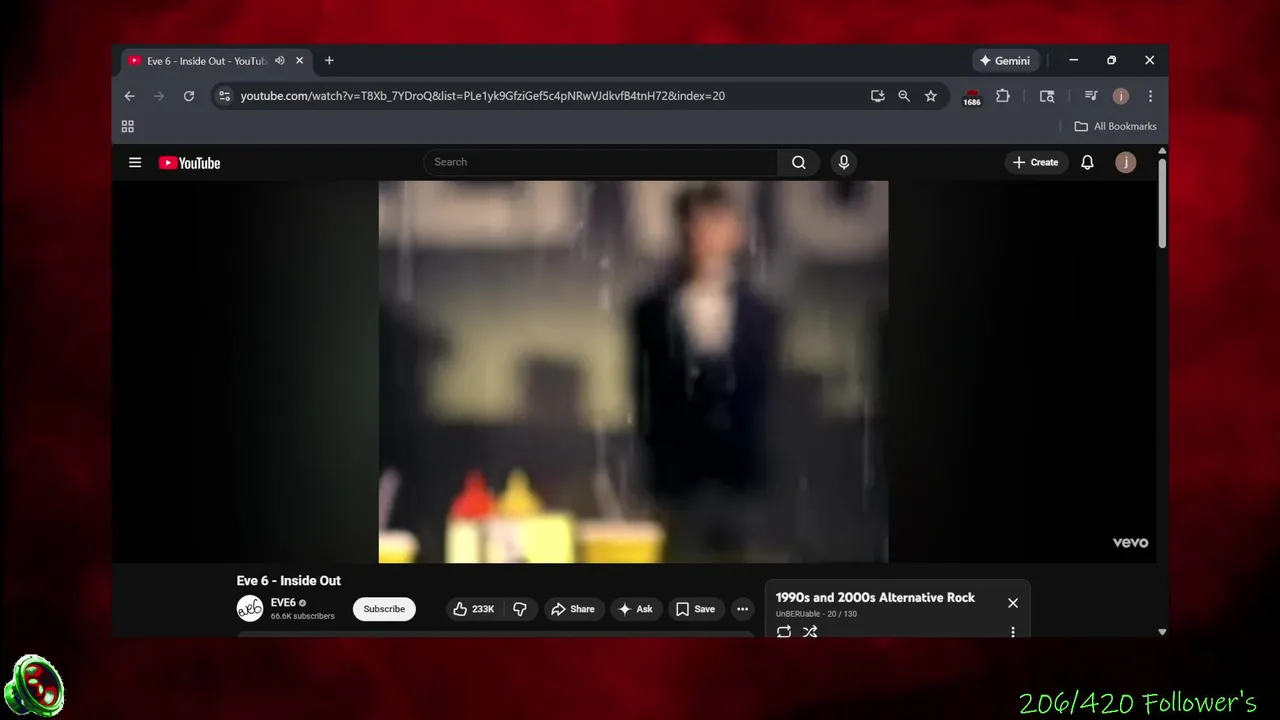Toggle playlist loop
The width and height of the screenshot is (1280, 720).
[784, 632]
